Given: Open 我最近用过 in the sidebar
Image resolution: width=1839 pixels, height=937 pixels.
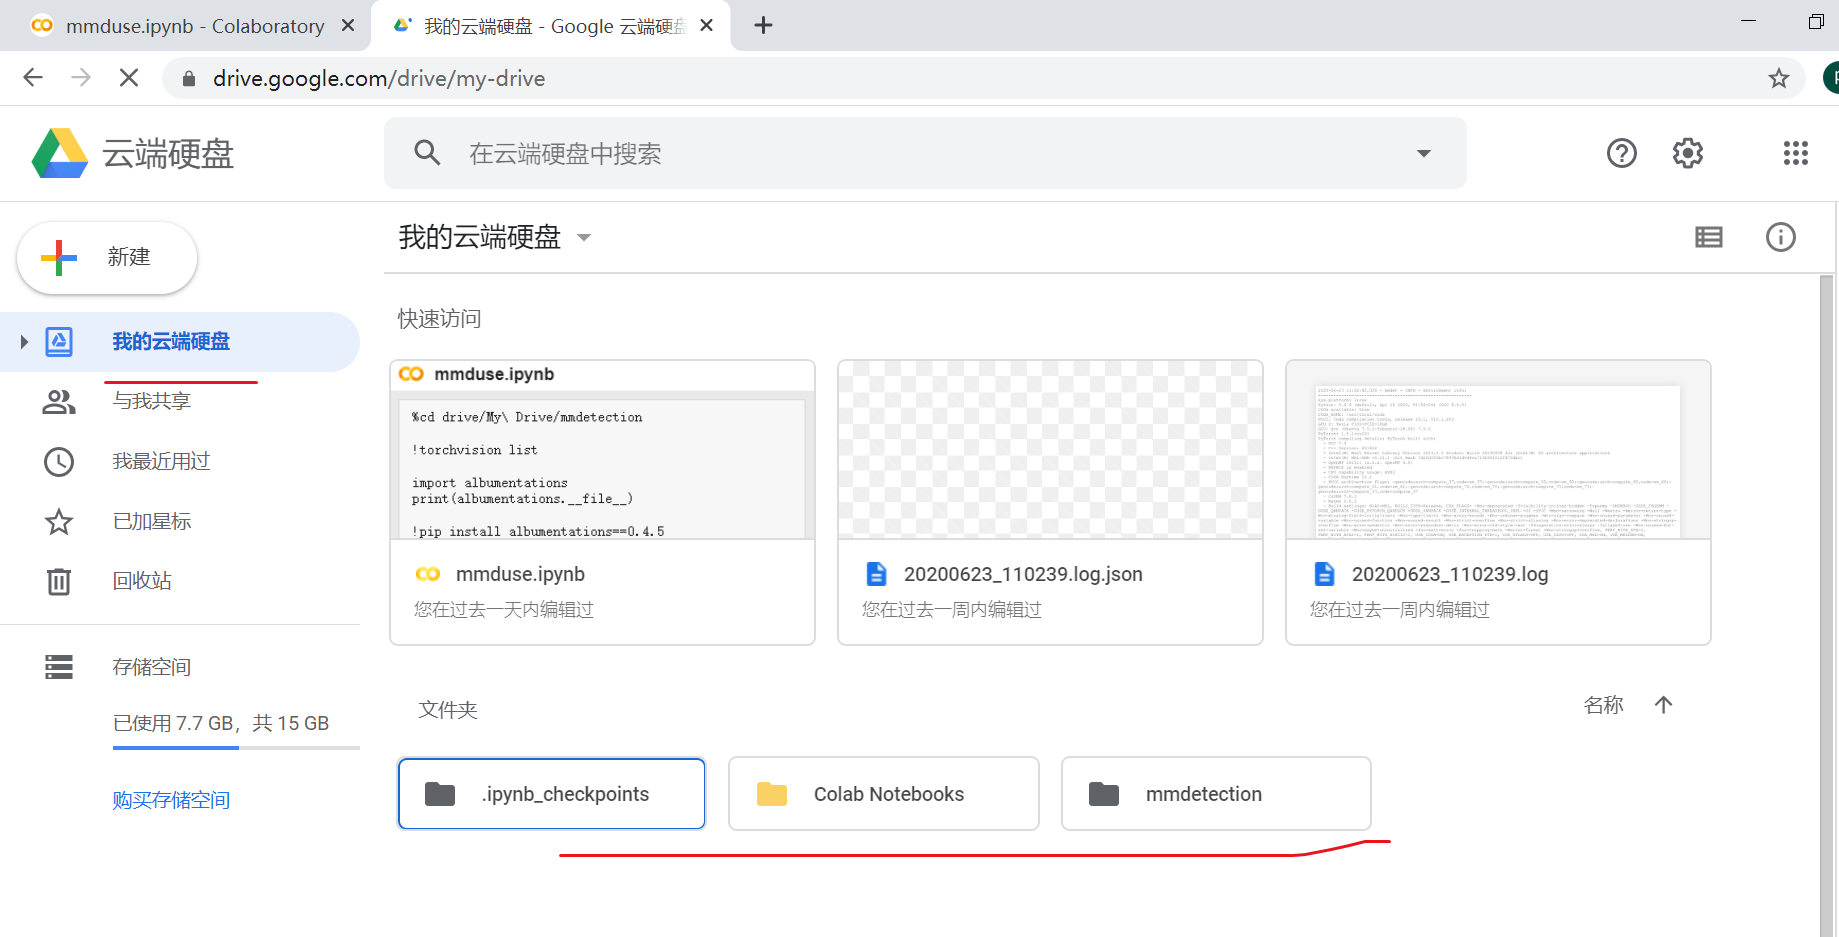Looking at the screenshot, I should 160,461.
